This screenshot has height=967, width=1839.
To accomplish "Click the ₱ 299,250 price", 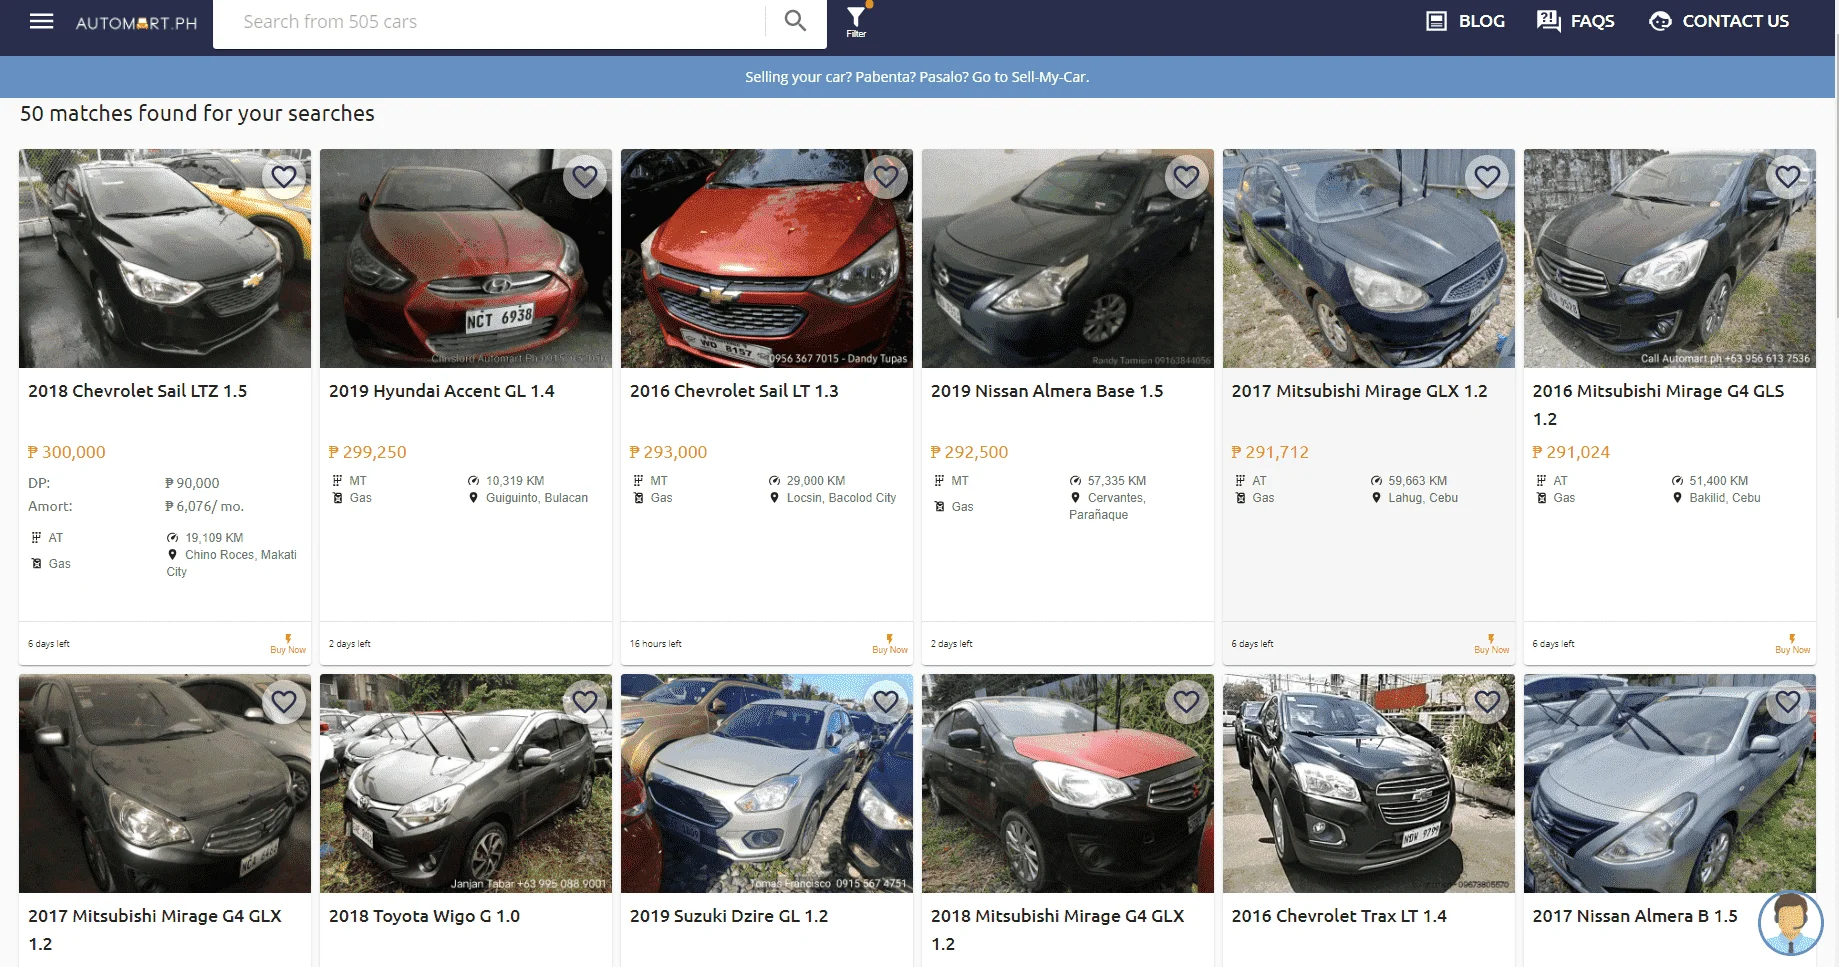I will (368, 452).
